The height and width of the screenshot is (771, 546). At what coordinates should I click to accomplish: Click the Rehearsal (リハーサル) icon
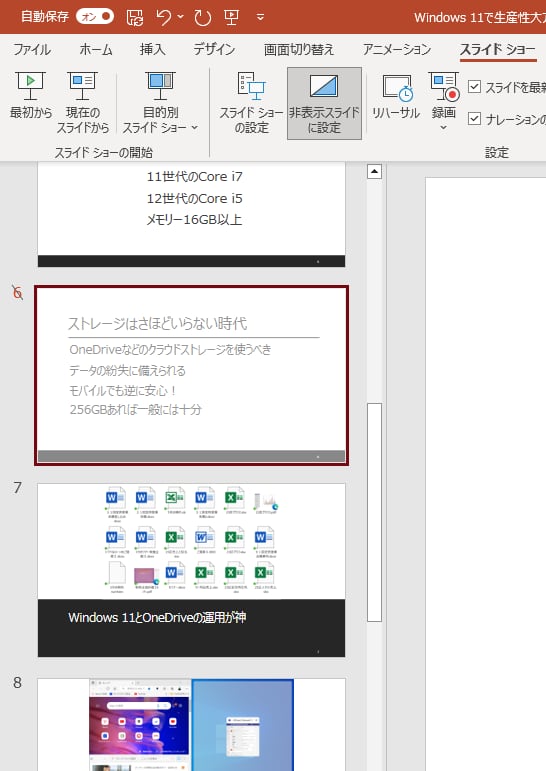(396, 88)
